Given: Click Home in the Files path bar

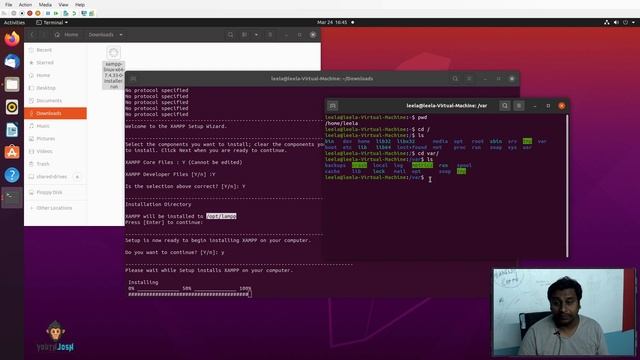Looking at the screenshot, I should 67,35.
